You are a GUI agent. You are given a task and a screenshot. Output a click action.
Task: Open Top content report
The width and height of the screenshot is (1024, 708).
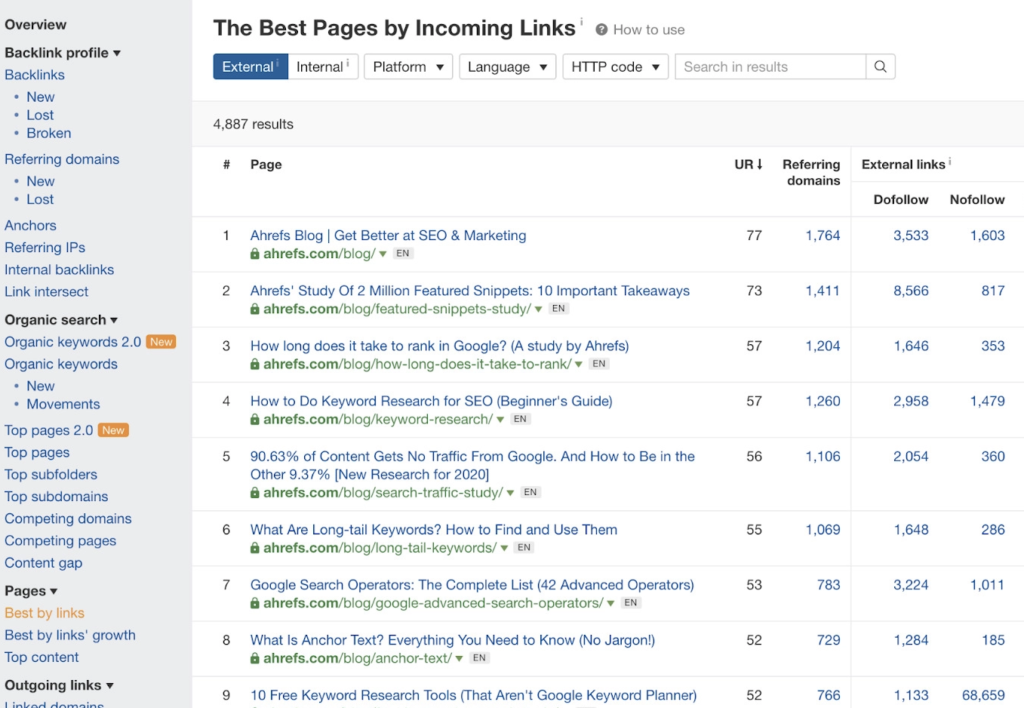pyautogui.click(x=42, y=658)
